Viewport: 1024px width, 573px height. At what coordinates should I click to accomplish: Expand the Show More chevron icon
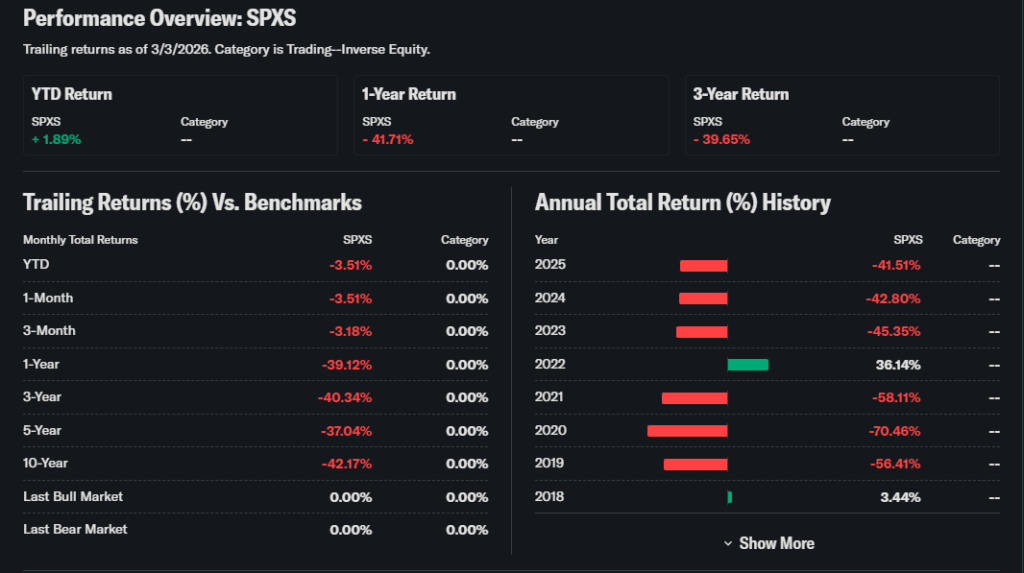[x=728, y=543]
